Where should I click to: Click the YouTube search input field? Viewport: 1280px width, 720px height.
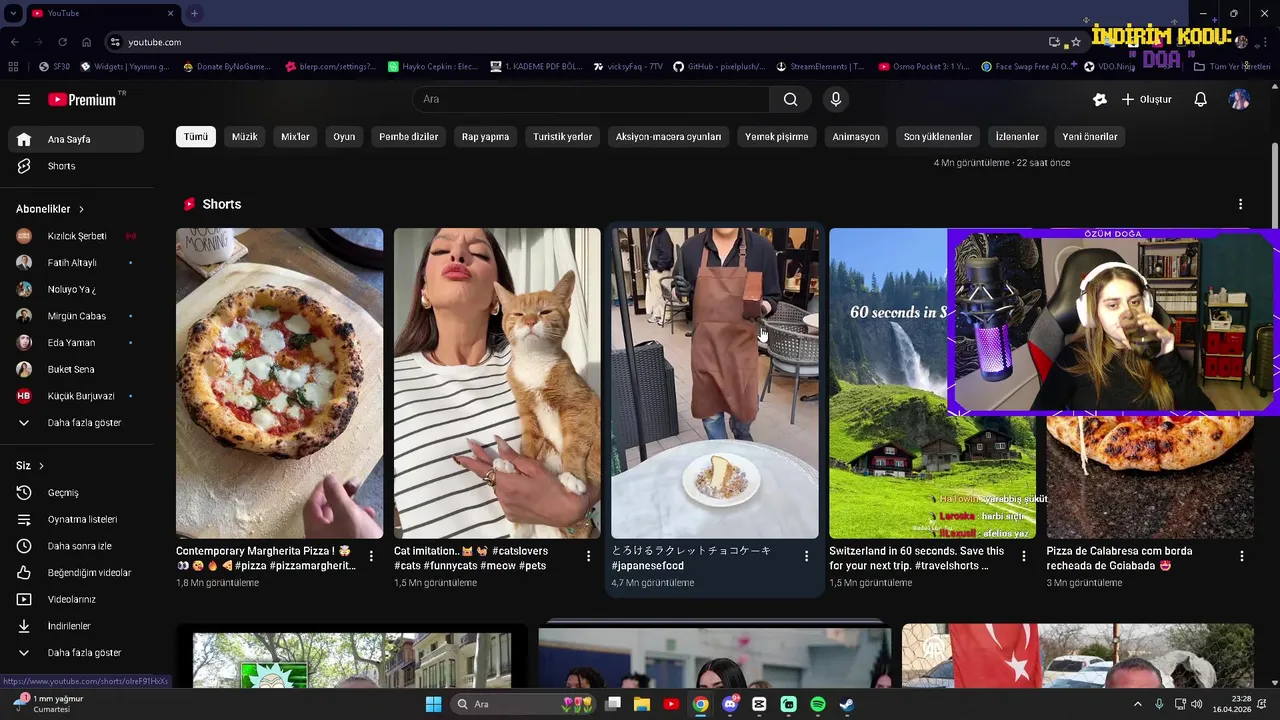[590, 99]
